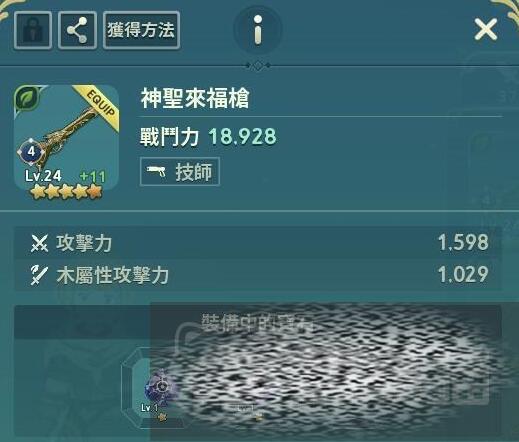The width and height of the screenshot is (519, 442).
Task: Toggle the item lock icon
Action: tap(33, 30)
